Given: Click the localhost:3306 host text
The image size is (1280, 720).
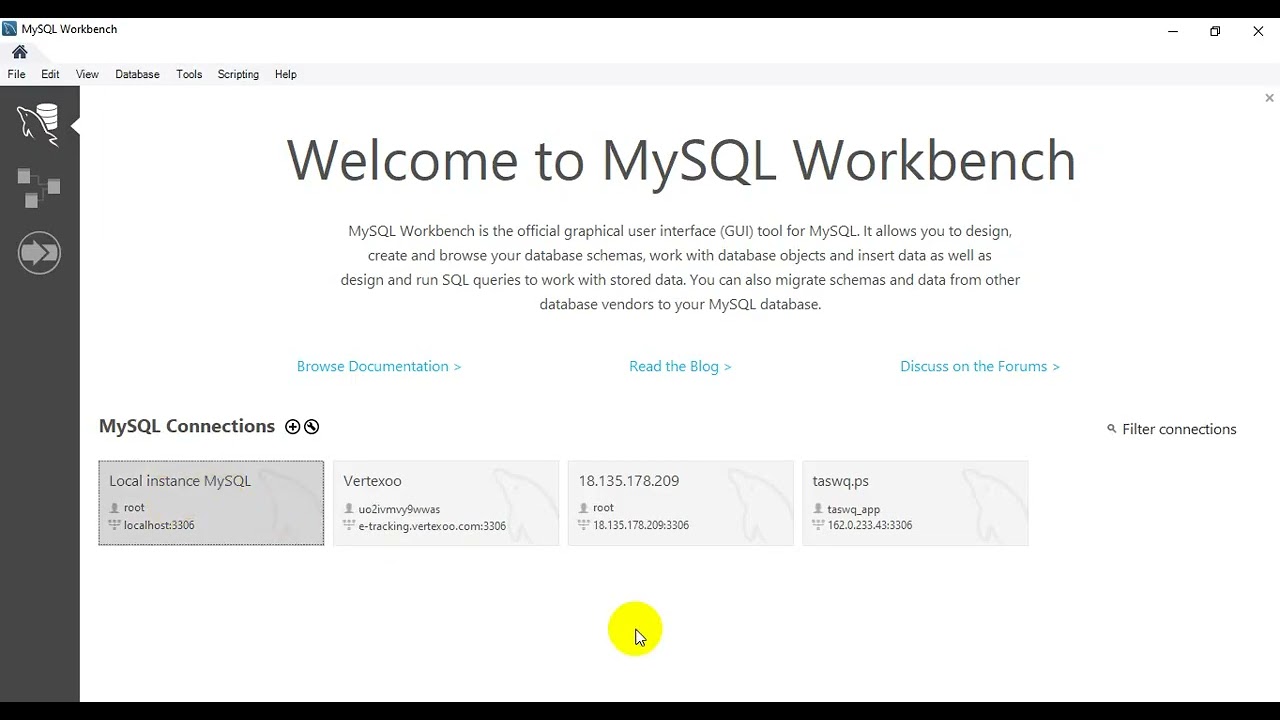Looking at the screenshot, I should [159, 525].
